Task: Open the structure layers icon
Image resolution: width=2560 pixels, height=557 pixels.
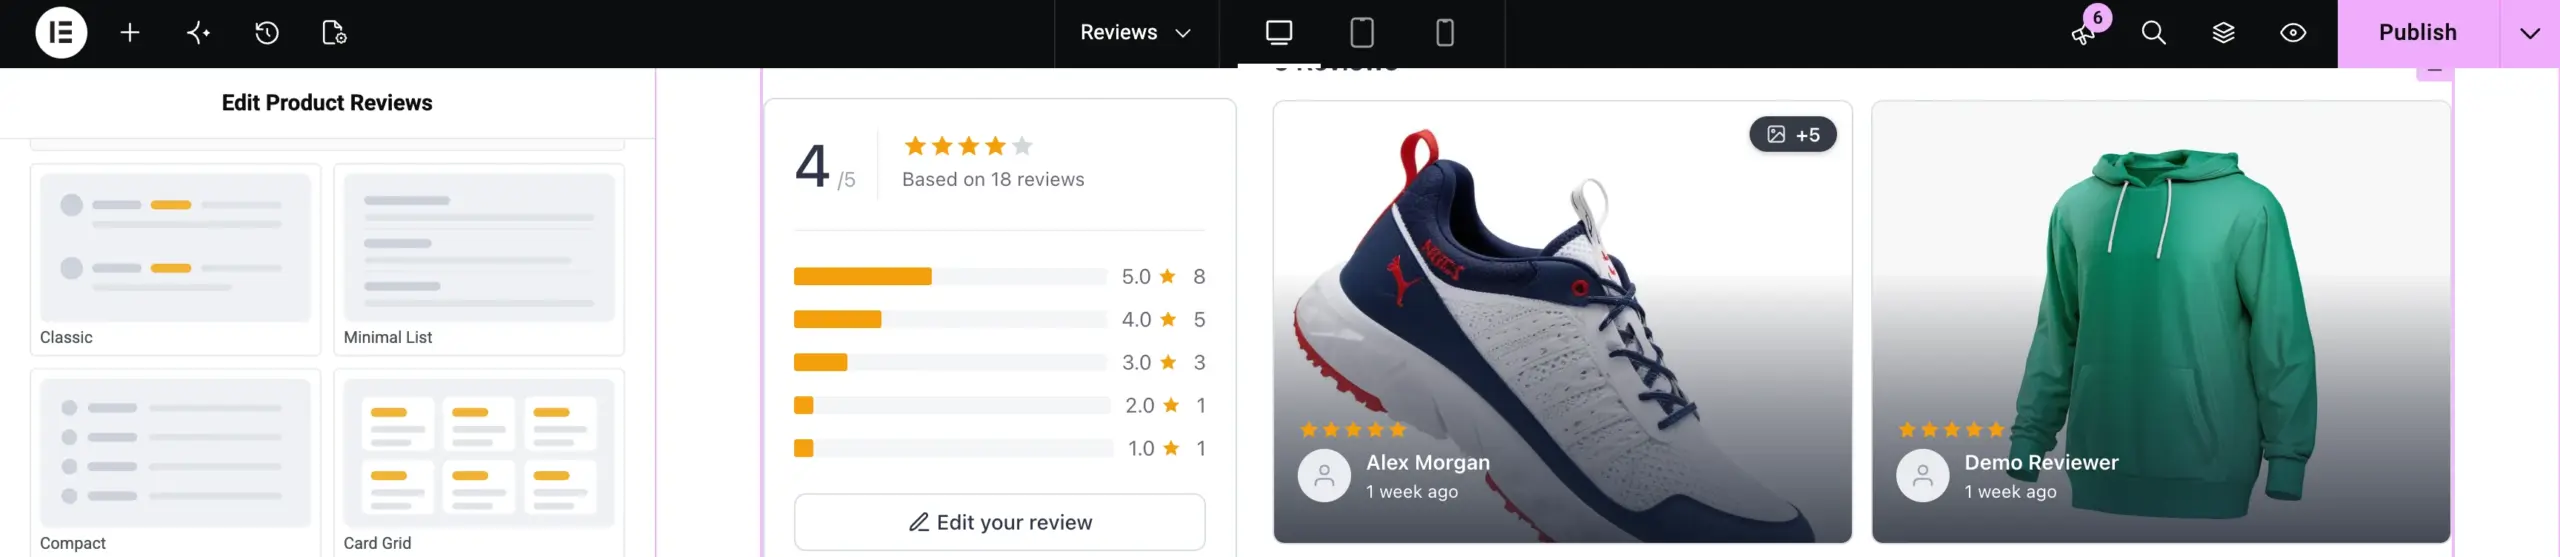Action: [2224, 33]
